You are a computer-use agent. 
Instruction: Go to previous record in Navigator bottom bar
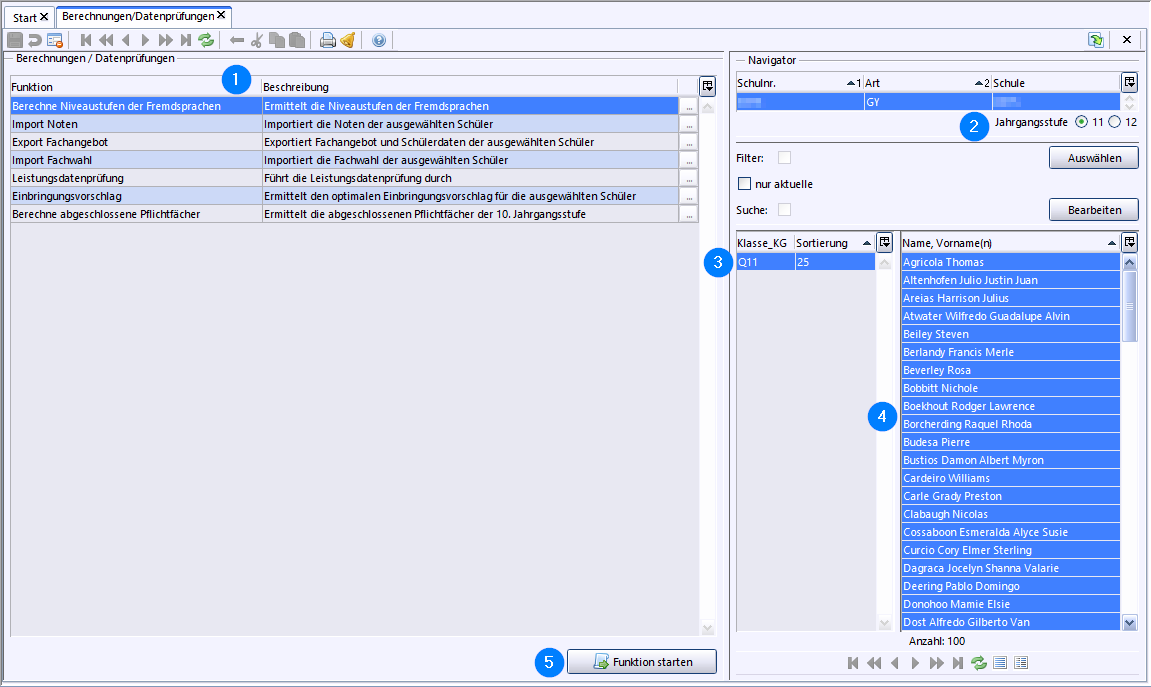point(894,663)
